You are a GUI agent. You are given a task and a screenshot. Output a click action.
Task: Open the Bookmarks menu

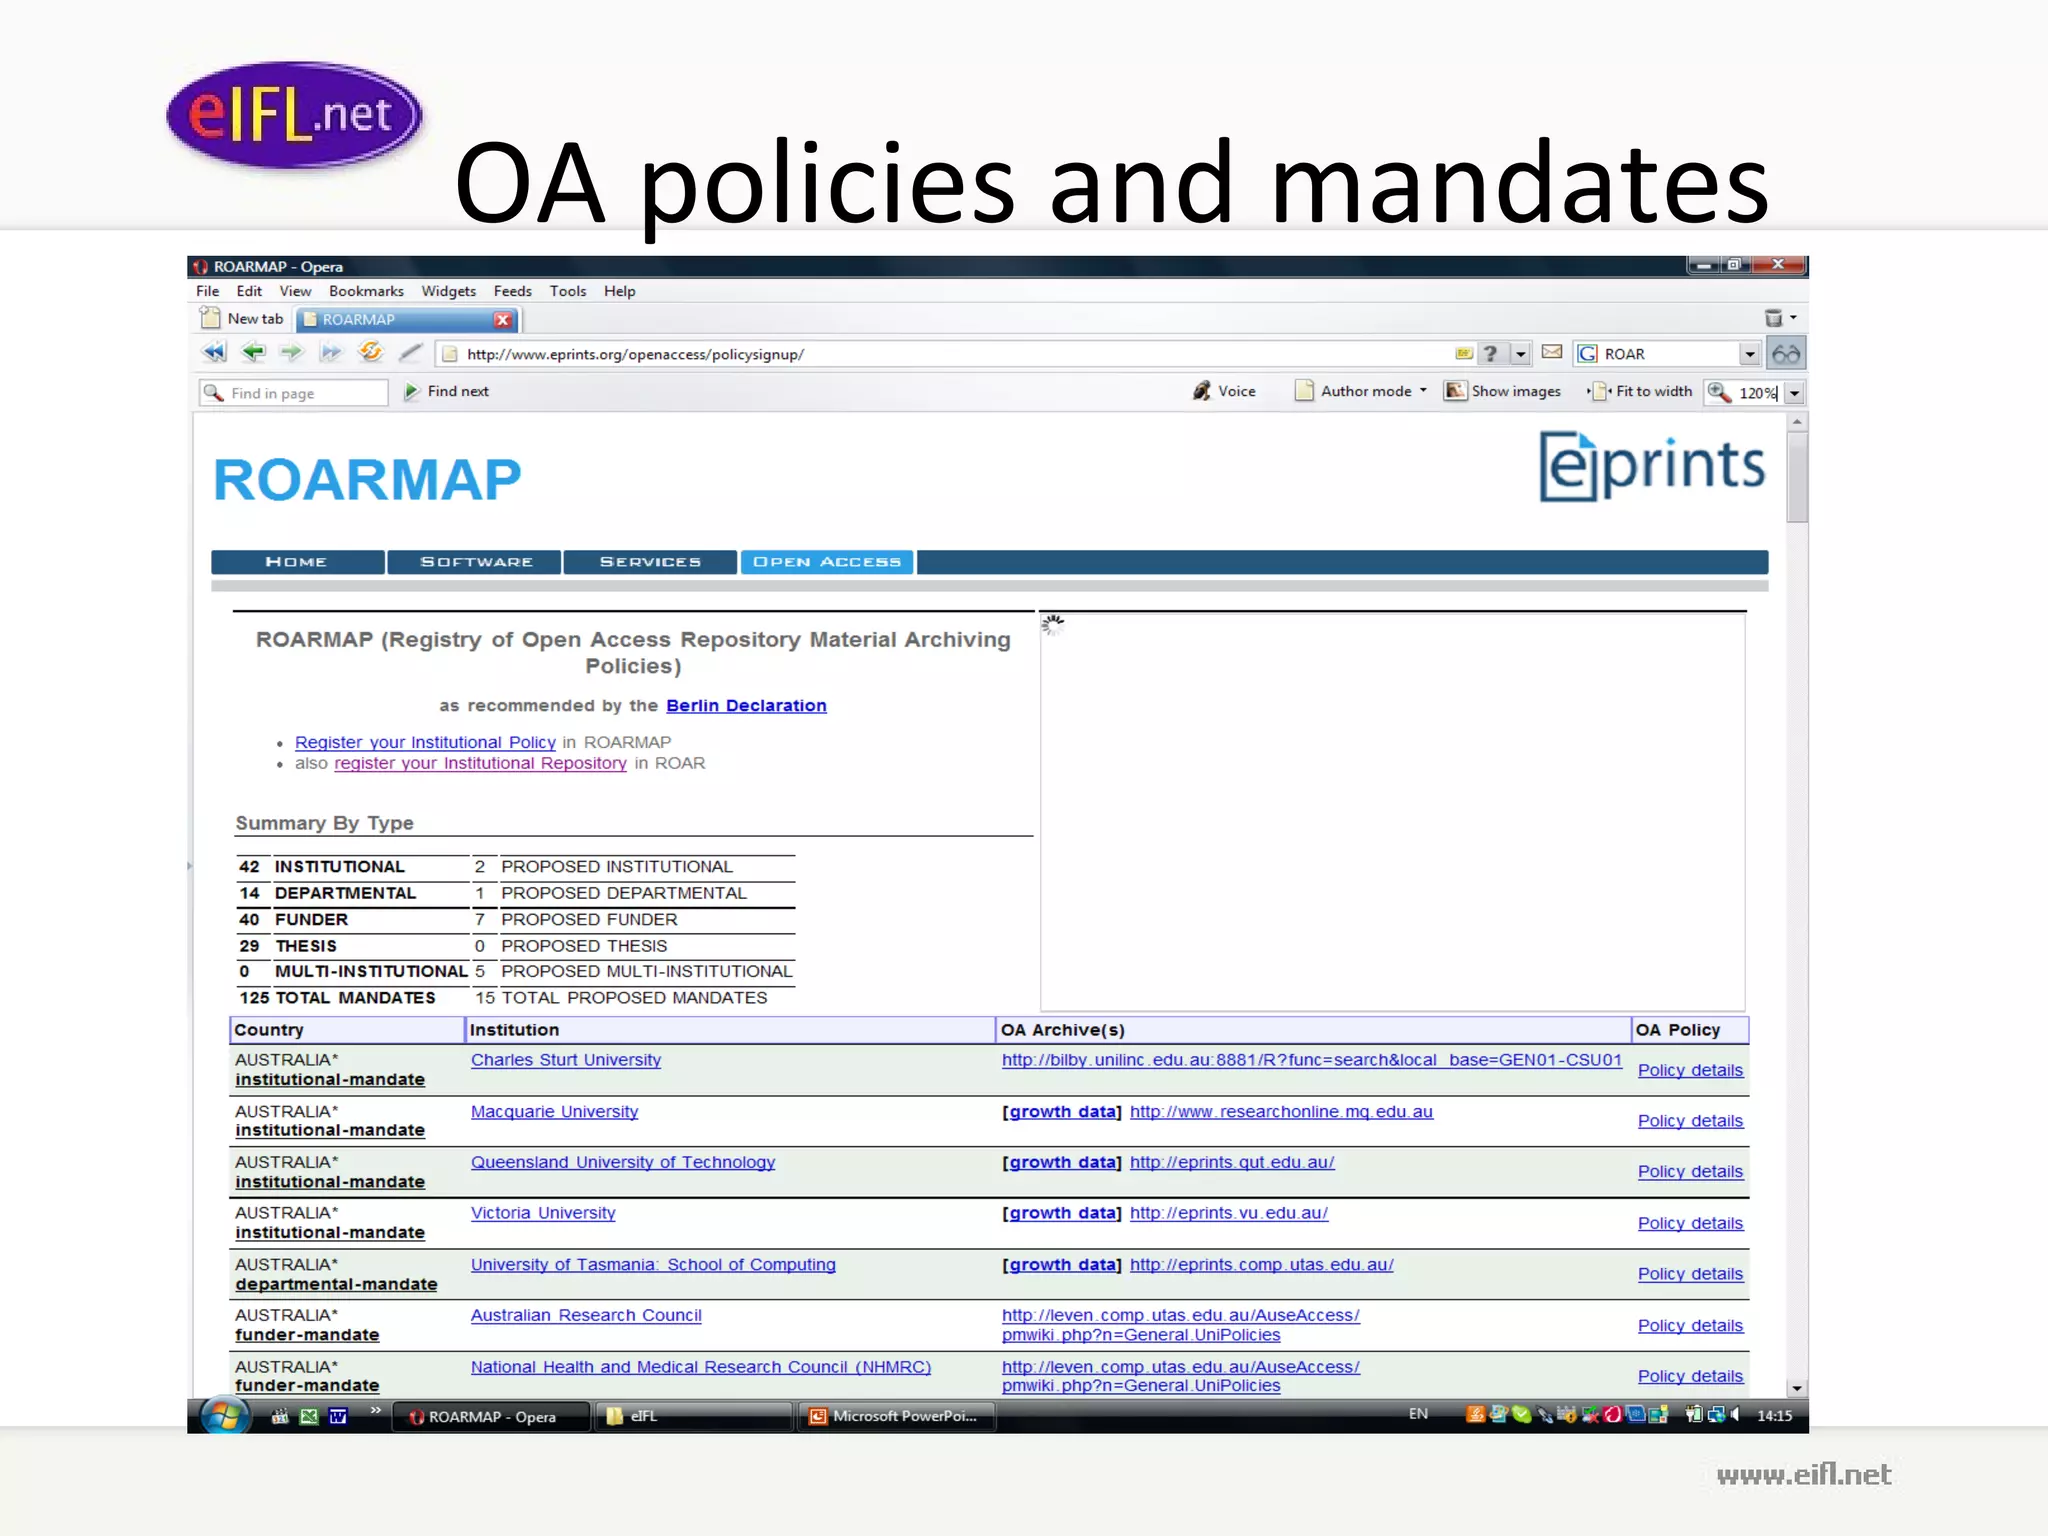366,291
